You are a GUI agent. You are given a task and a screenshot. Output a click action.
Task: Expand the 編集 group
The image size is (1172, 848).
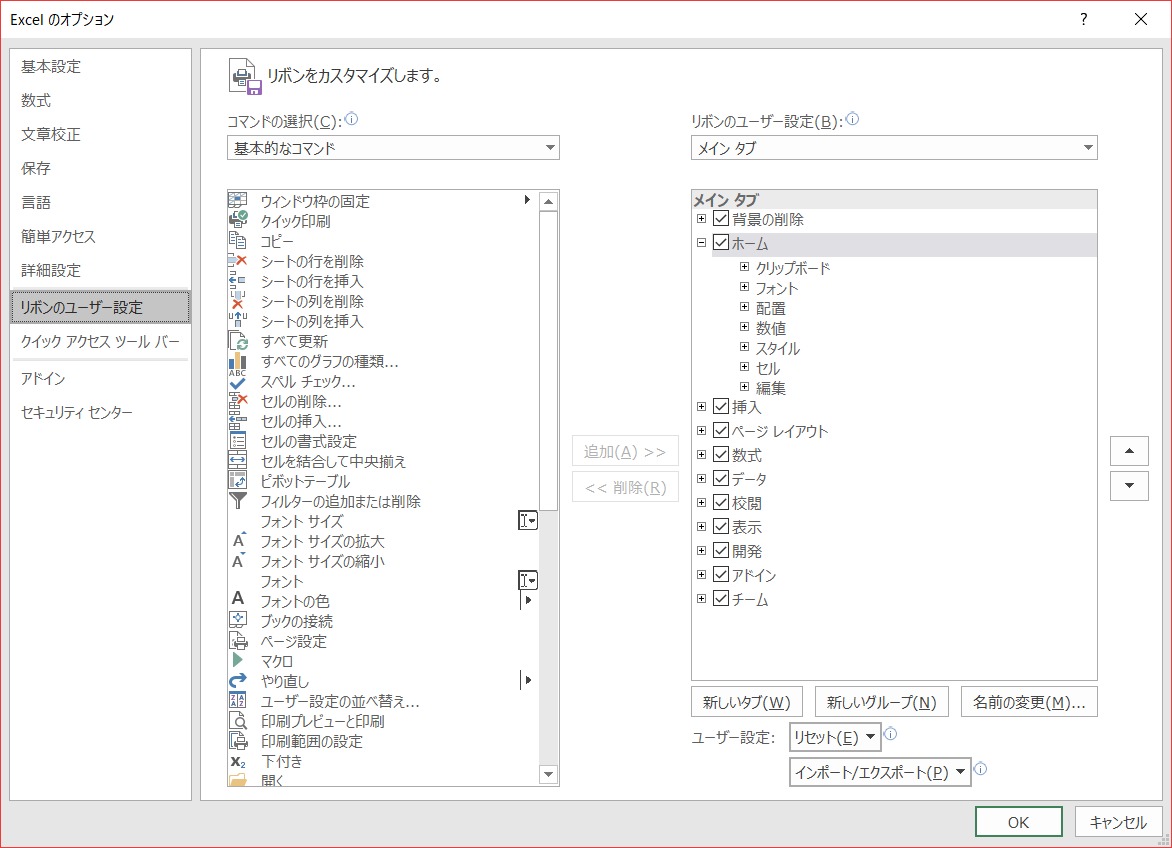(x=744, y=386)
